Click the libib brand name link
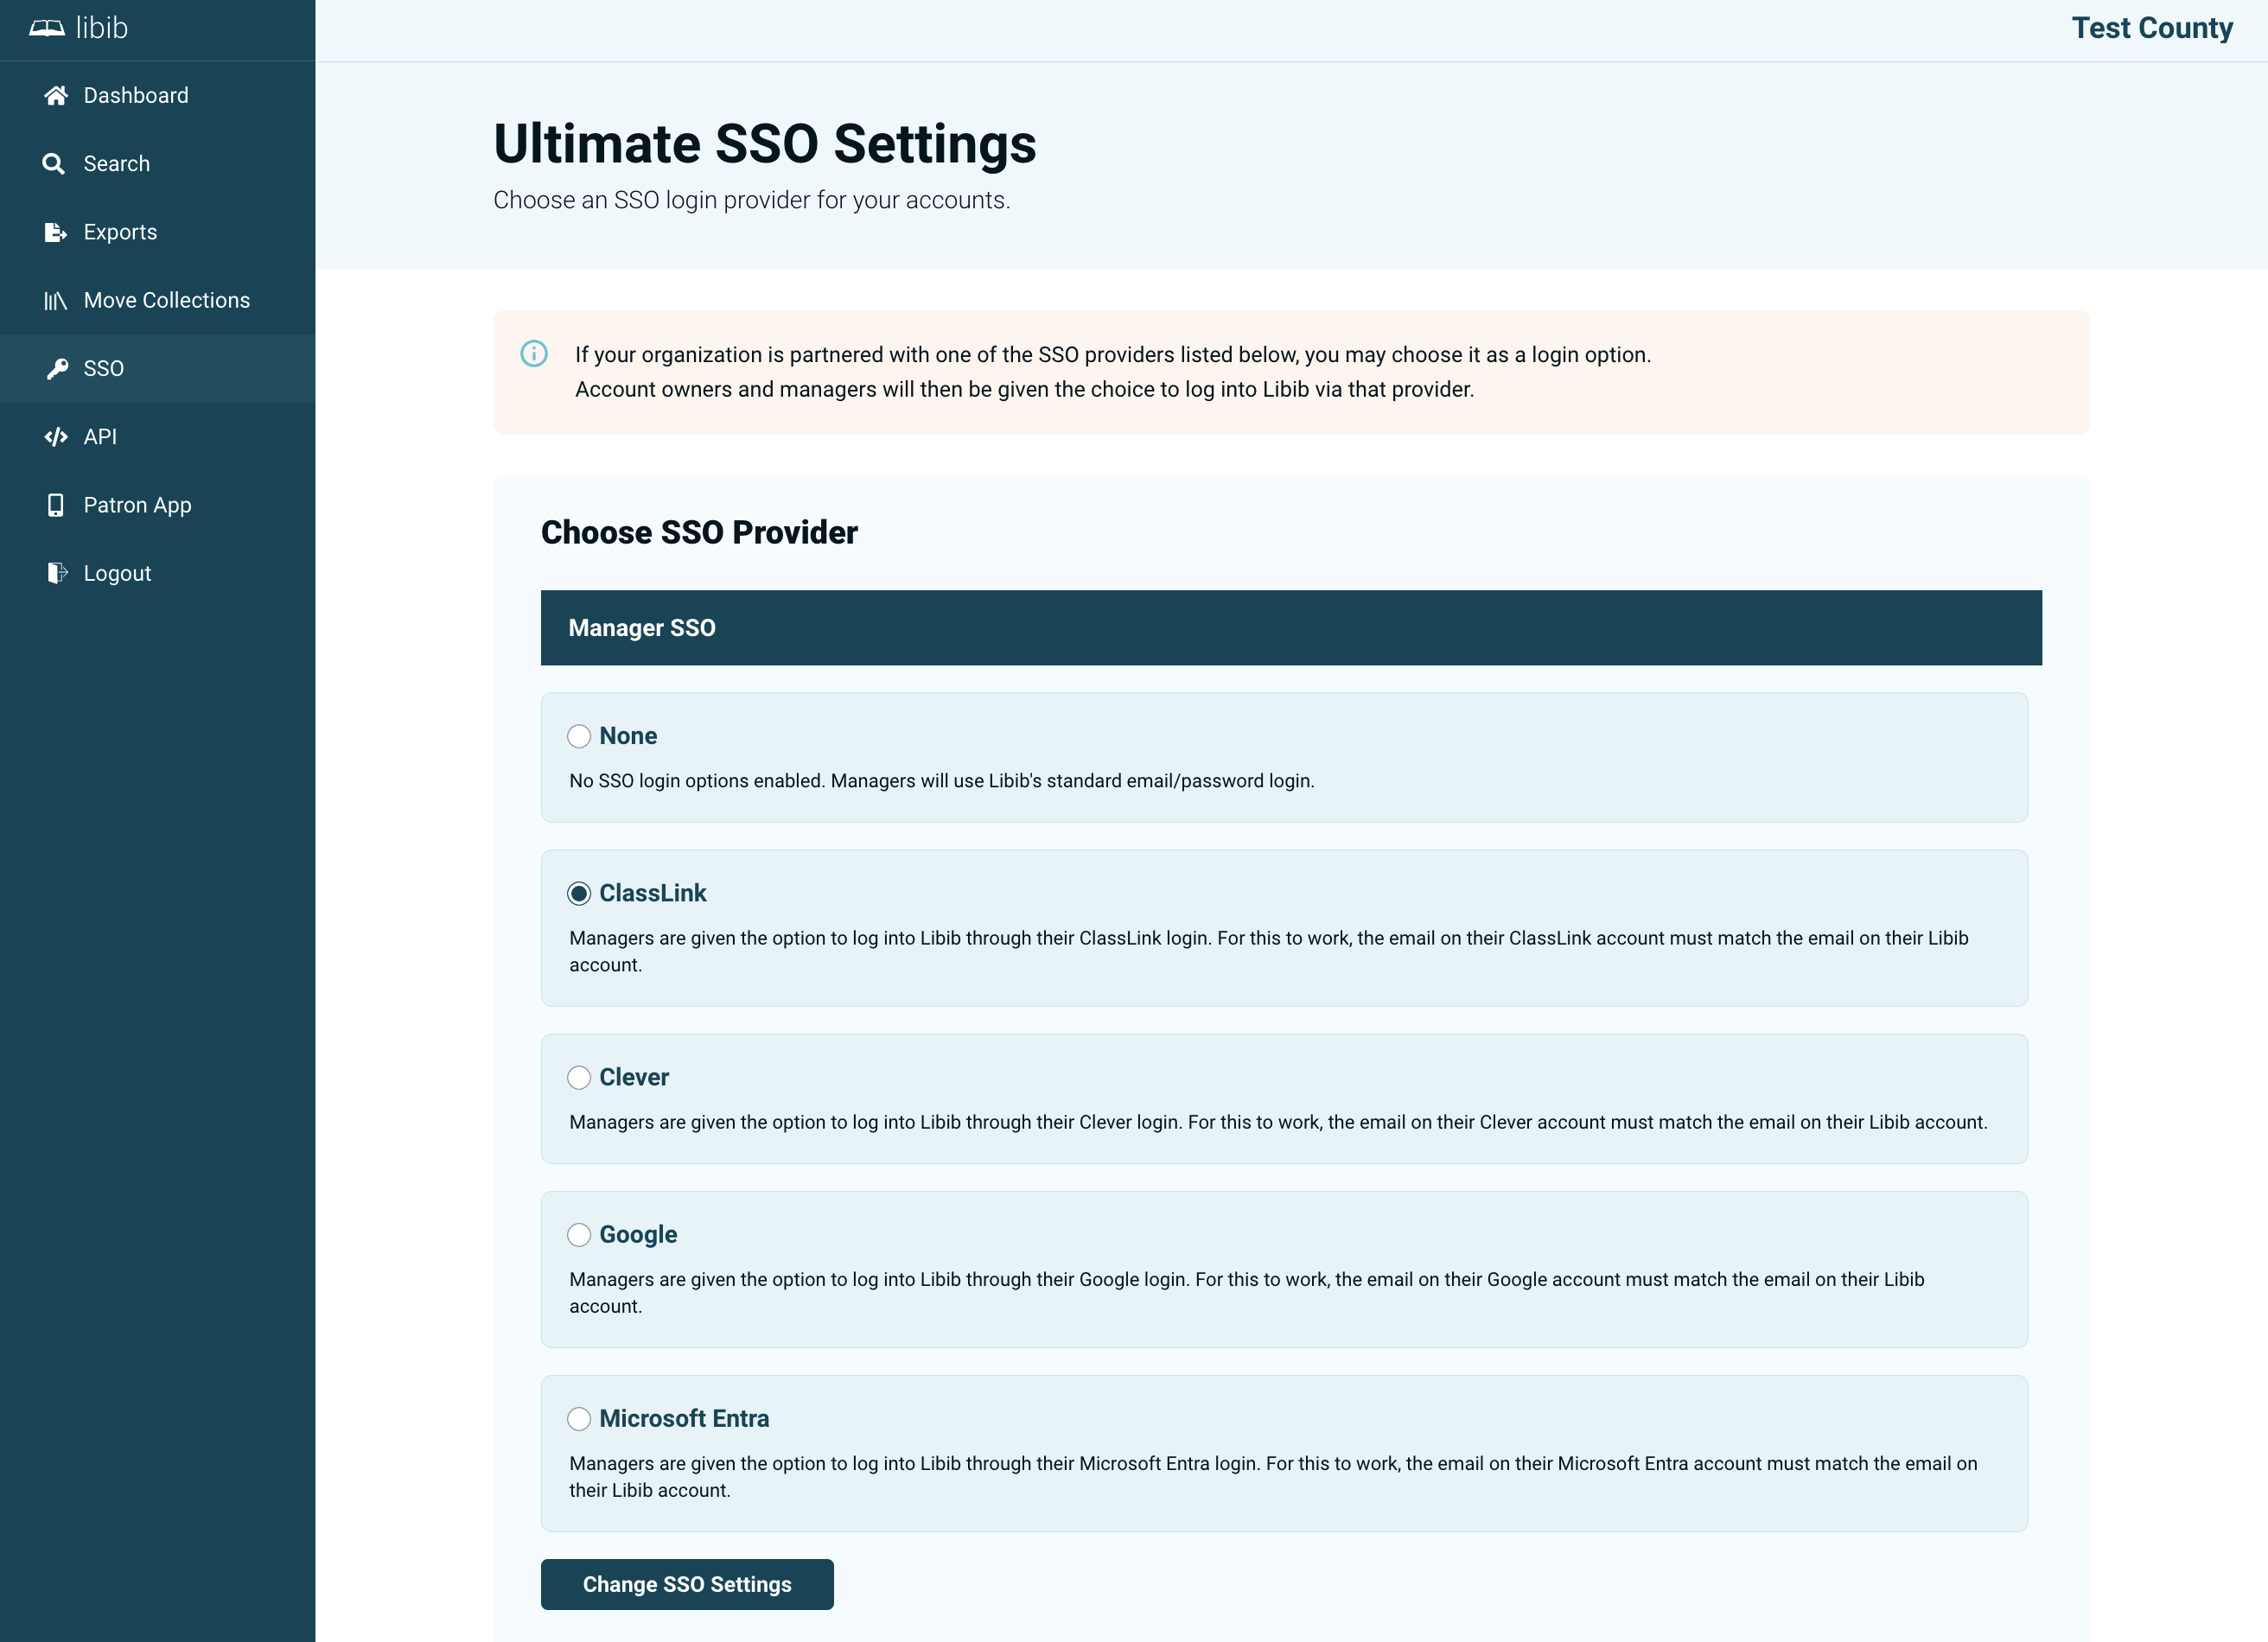This screenshot has width=2268, height=1642. 102,28
